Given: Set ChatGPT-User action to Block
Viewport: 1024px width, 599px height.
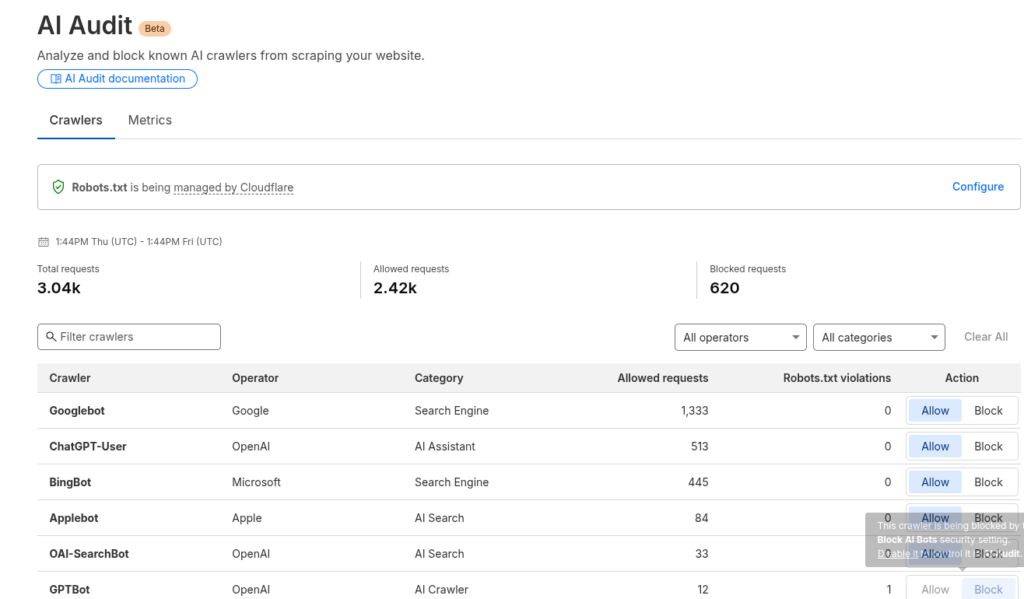Looking at the screenshot, I should pos(988,447).
